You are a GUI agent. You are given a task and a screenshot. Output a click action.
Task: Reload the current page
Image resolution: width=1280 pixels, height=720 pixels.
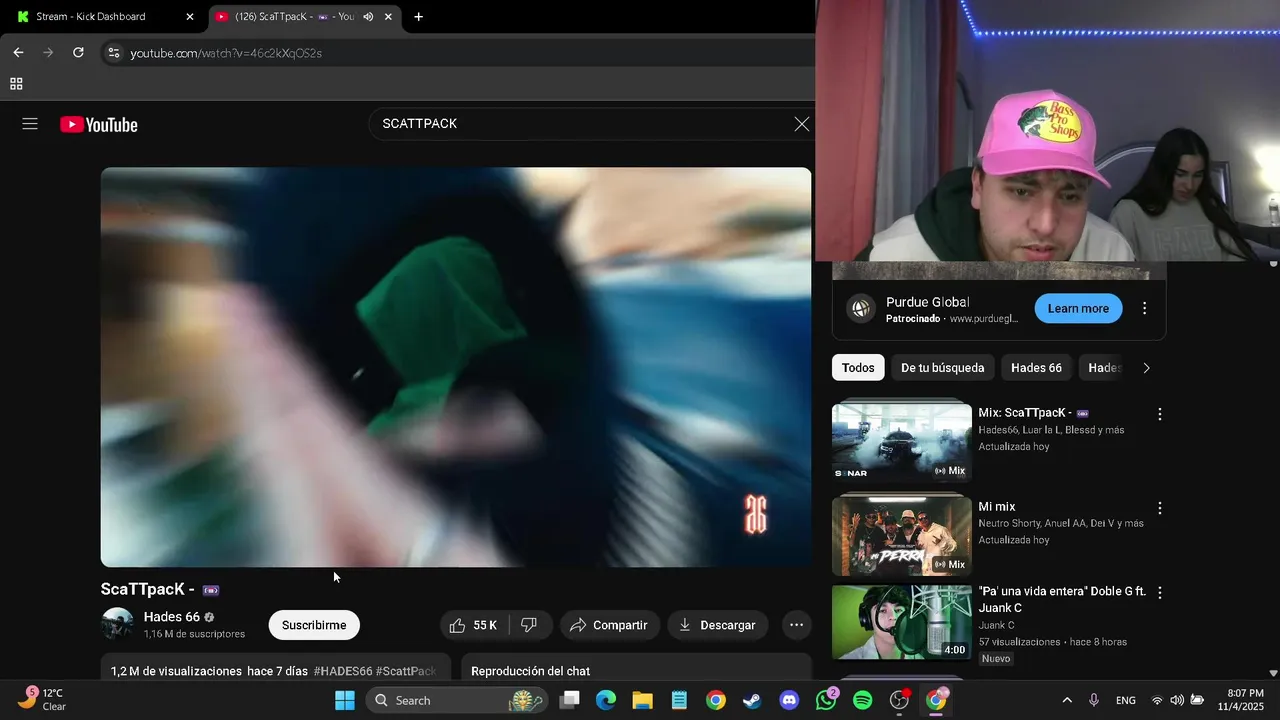tap(78, 53)
